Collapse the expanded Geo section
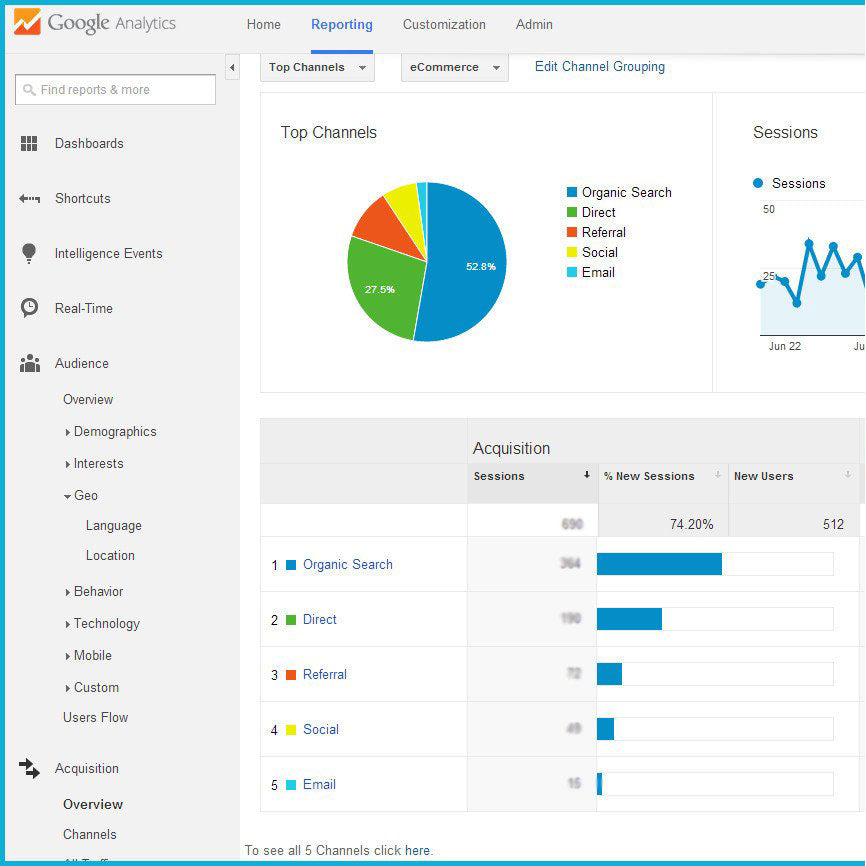866x866 pixels. 67,495
